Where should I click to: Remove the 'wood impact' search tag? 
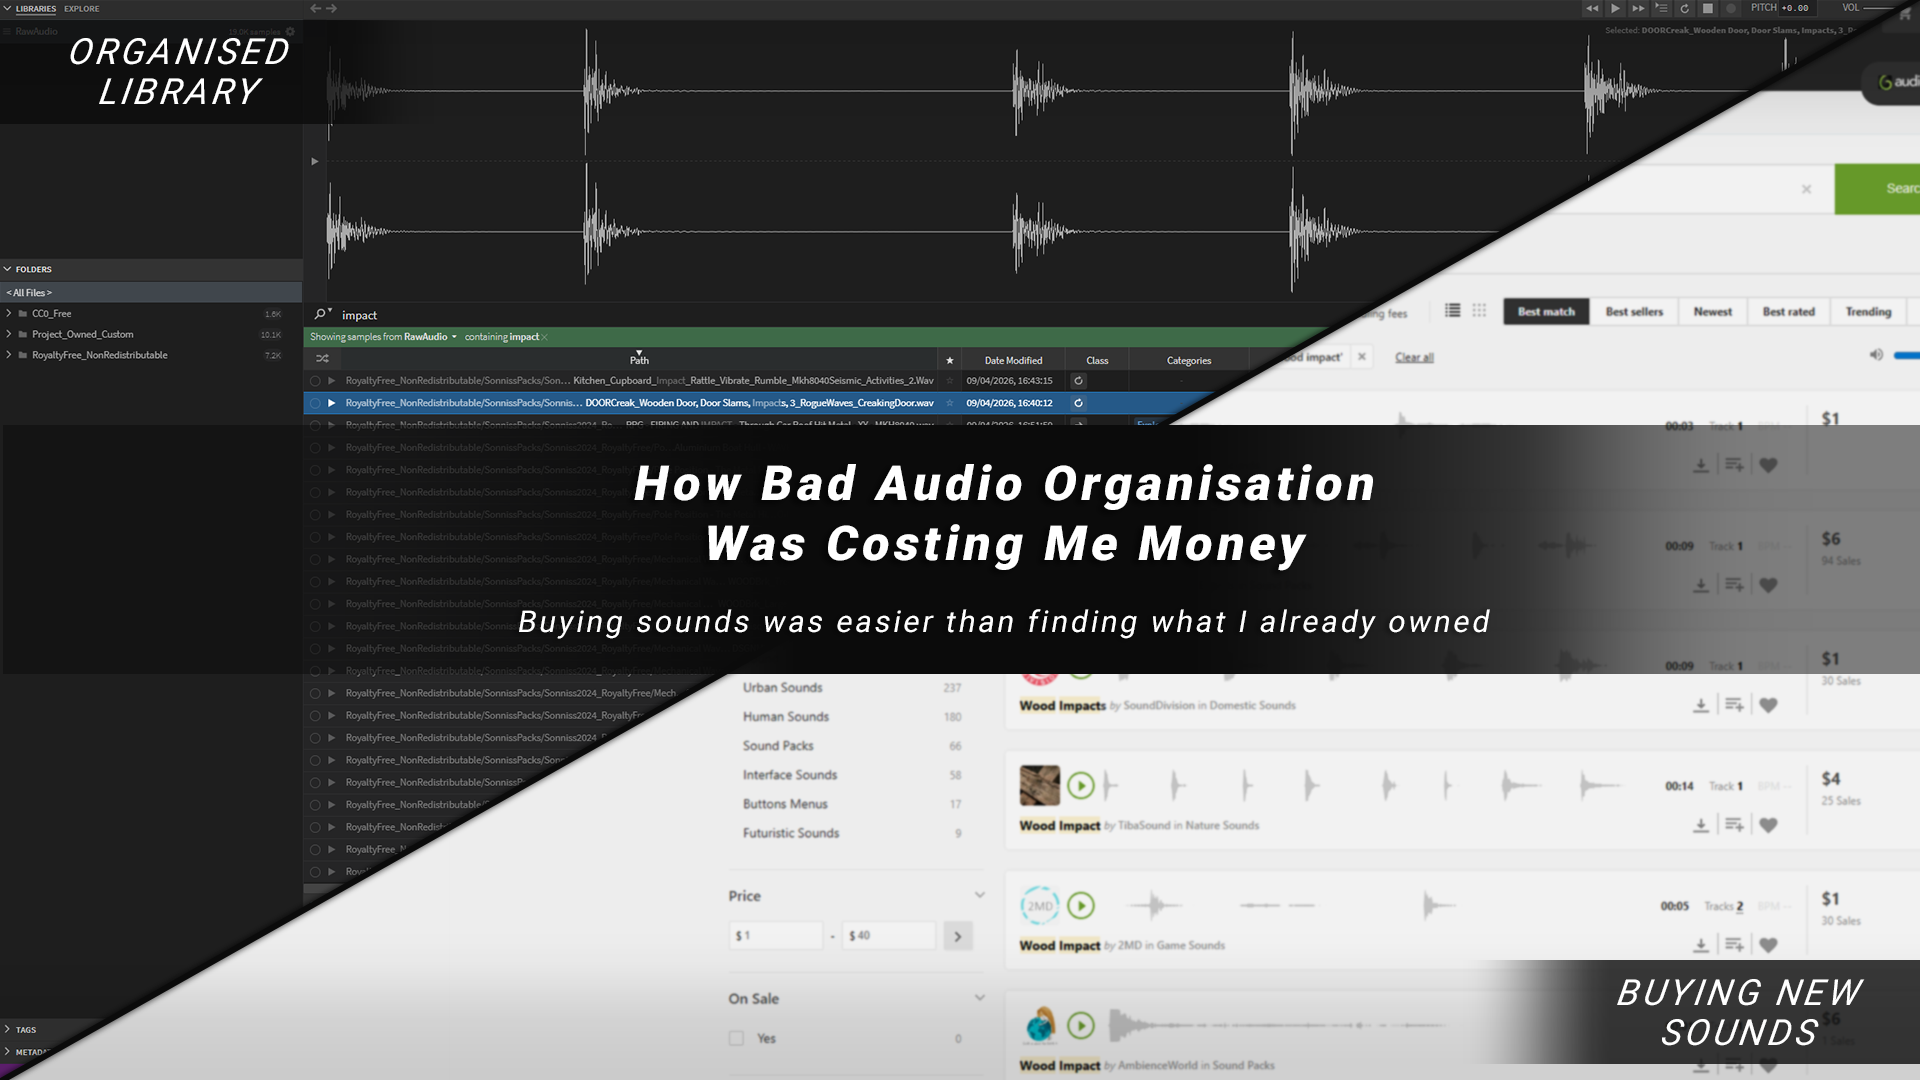pos(1361,357)
